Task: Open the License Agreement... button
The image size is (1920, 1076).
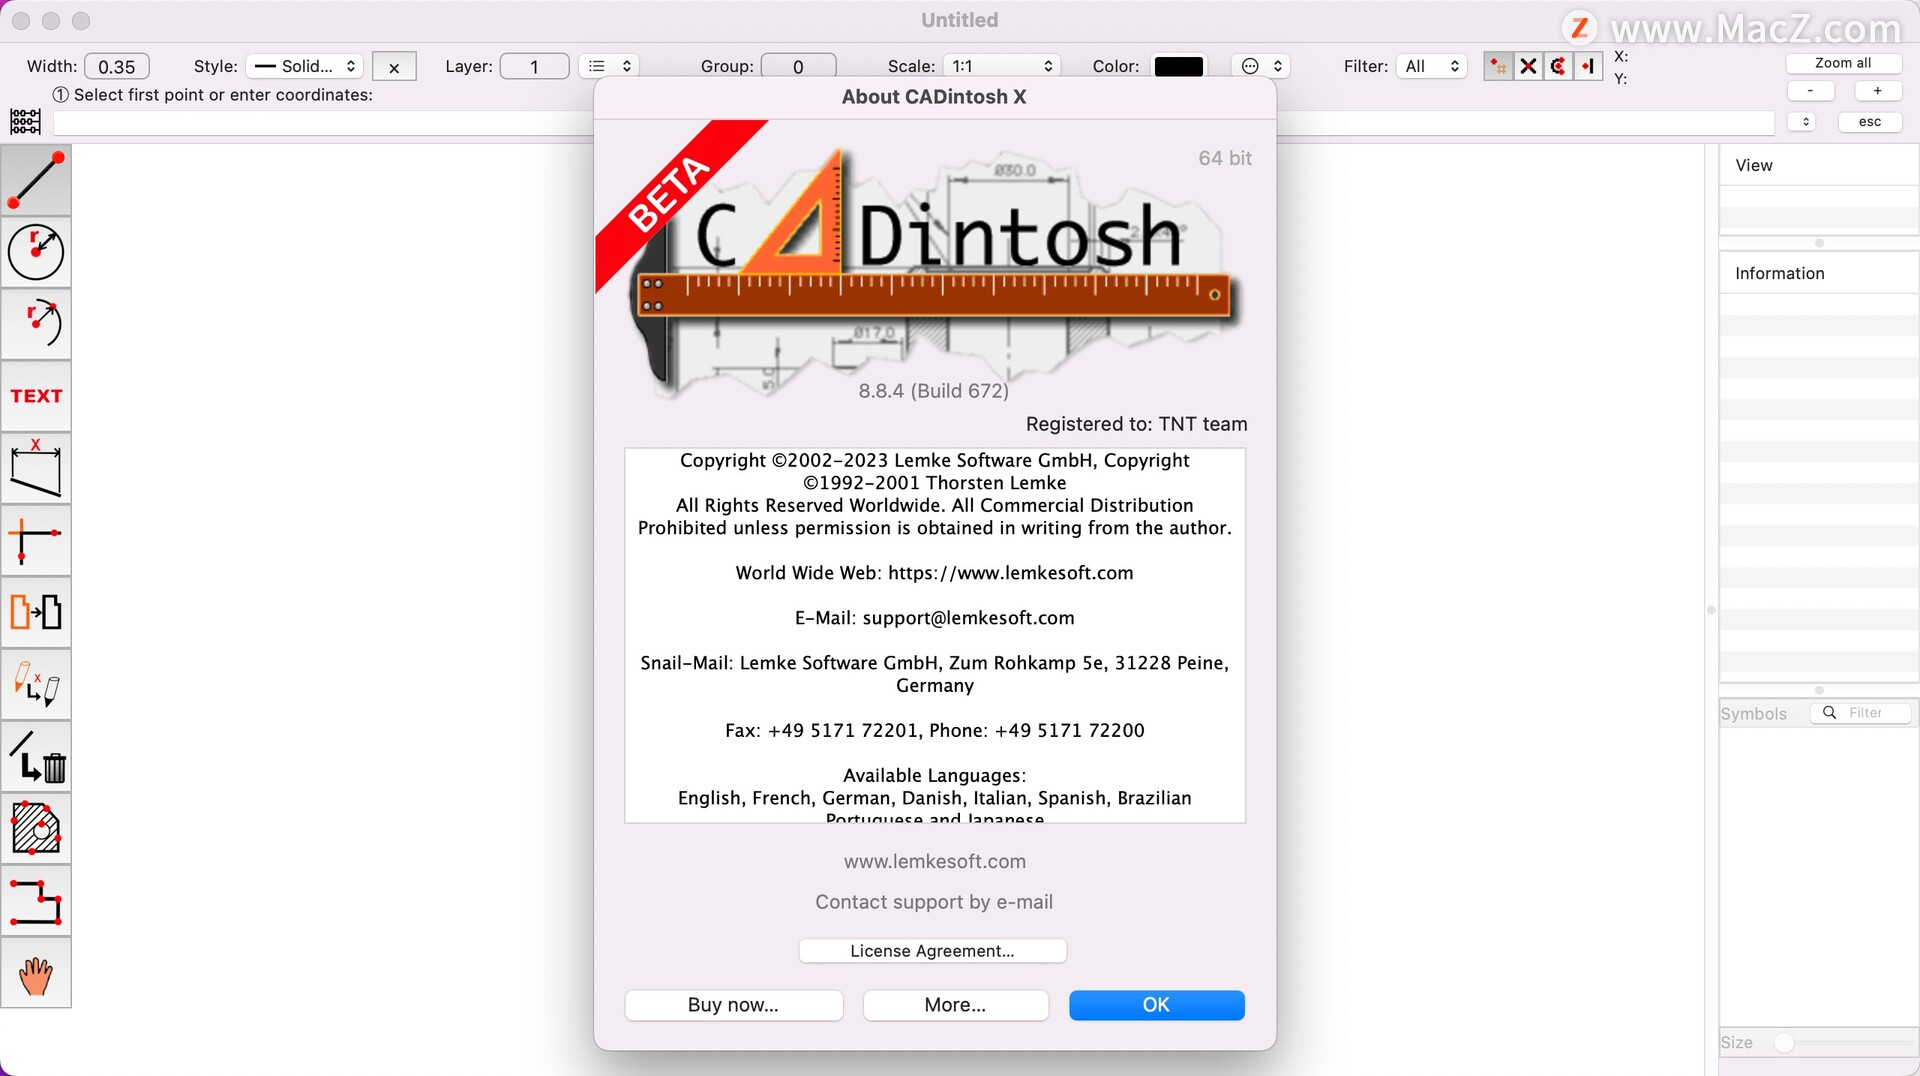Action: 932,951
